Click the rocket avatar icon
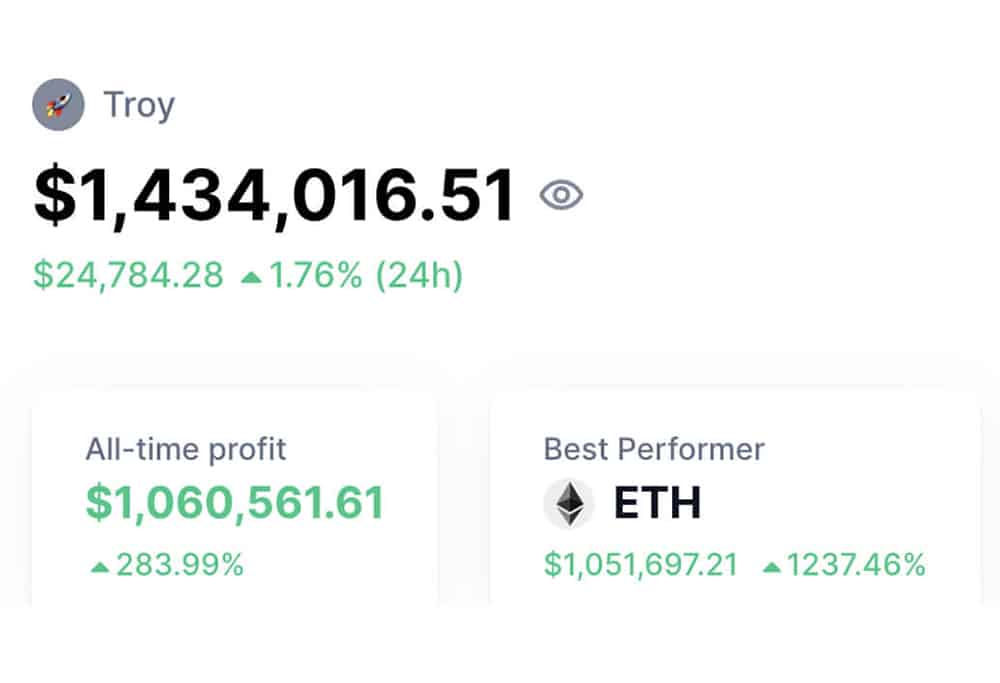Screen dimensions: 1000x683 point(58,105)
